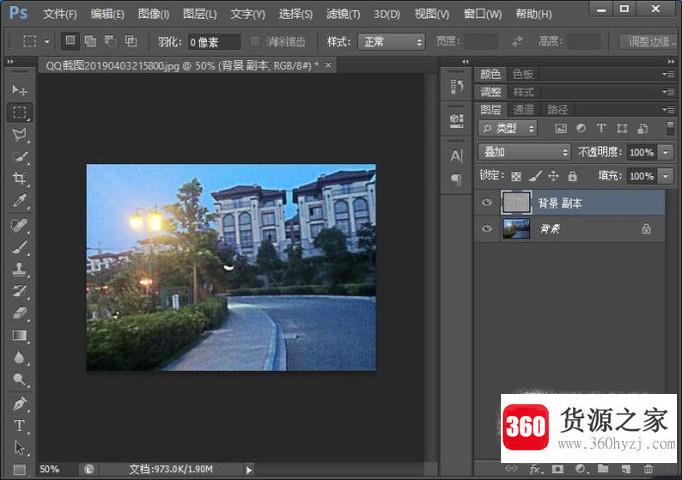682x480 pixels.
Task: Choose Subtract from Selection mode
Action: click(110, 41)
